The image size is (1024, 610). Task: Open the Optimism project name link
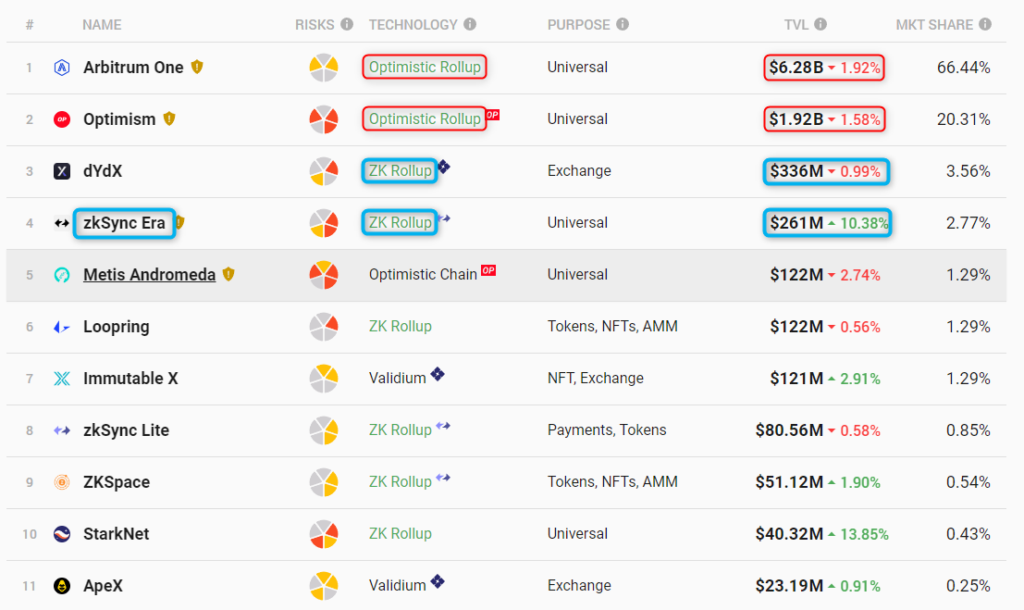point(120,119)
